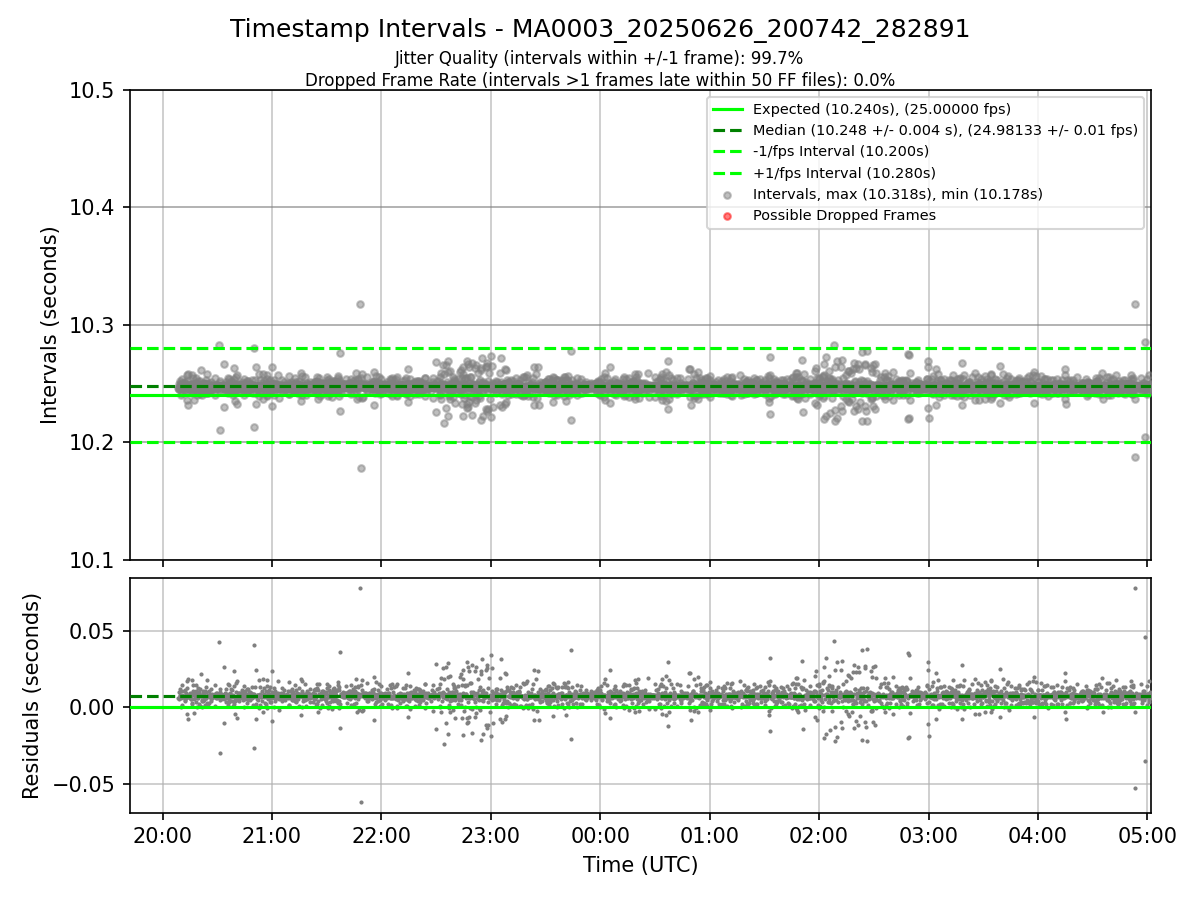Click the gray dot legend marker for Intervals
This screenshot has height=900, width=1200.
[728, 195]
